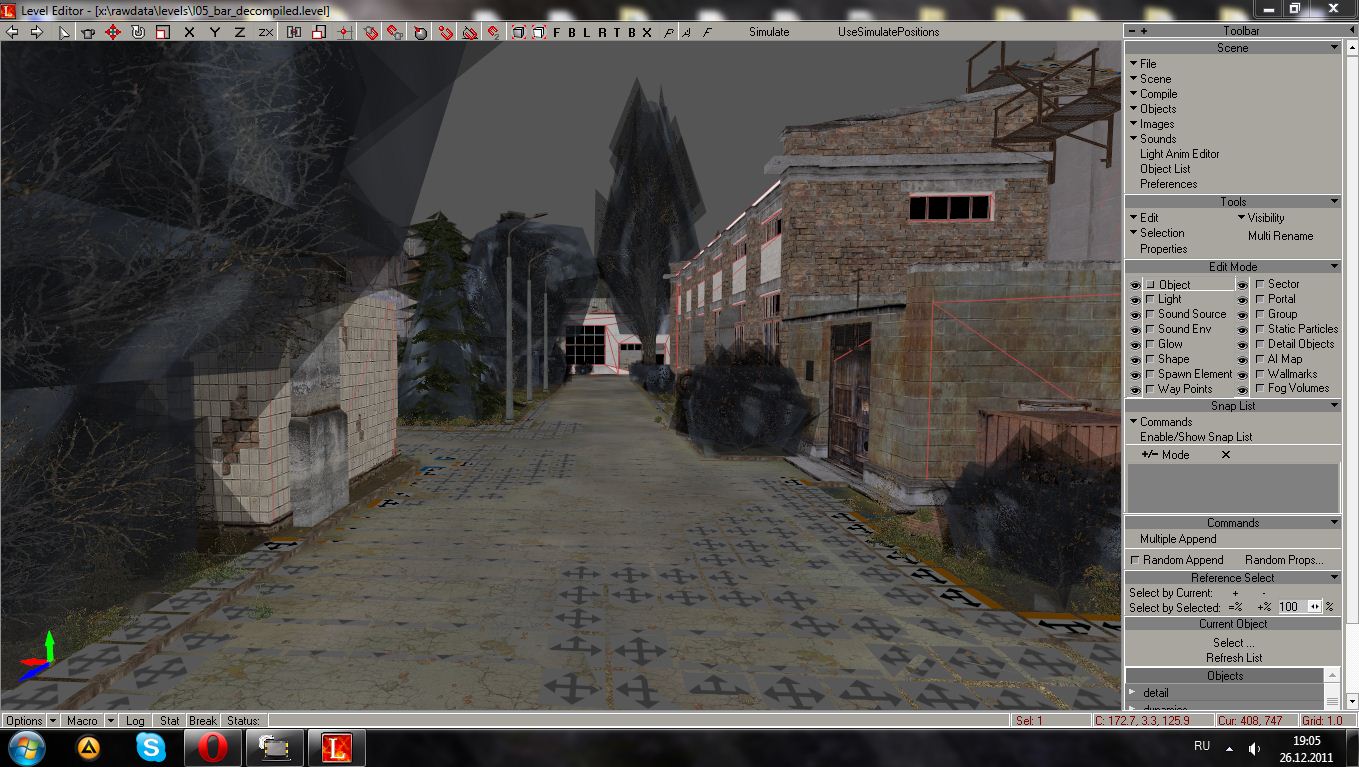Open Skype from the taskbar
The width and height of the screenshot is (1359, 767).
pyautogui.click(x=151, y=747)
